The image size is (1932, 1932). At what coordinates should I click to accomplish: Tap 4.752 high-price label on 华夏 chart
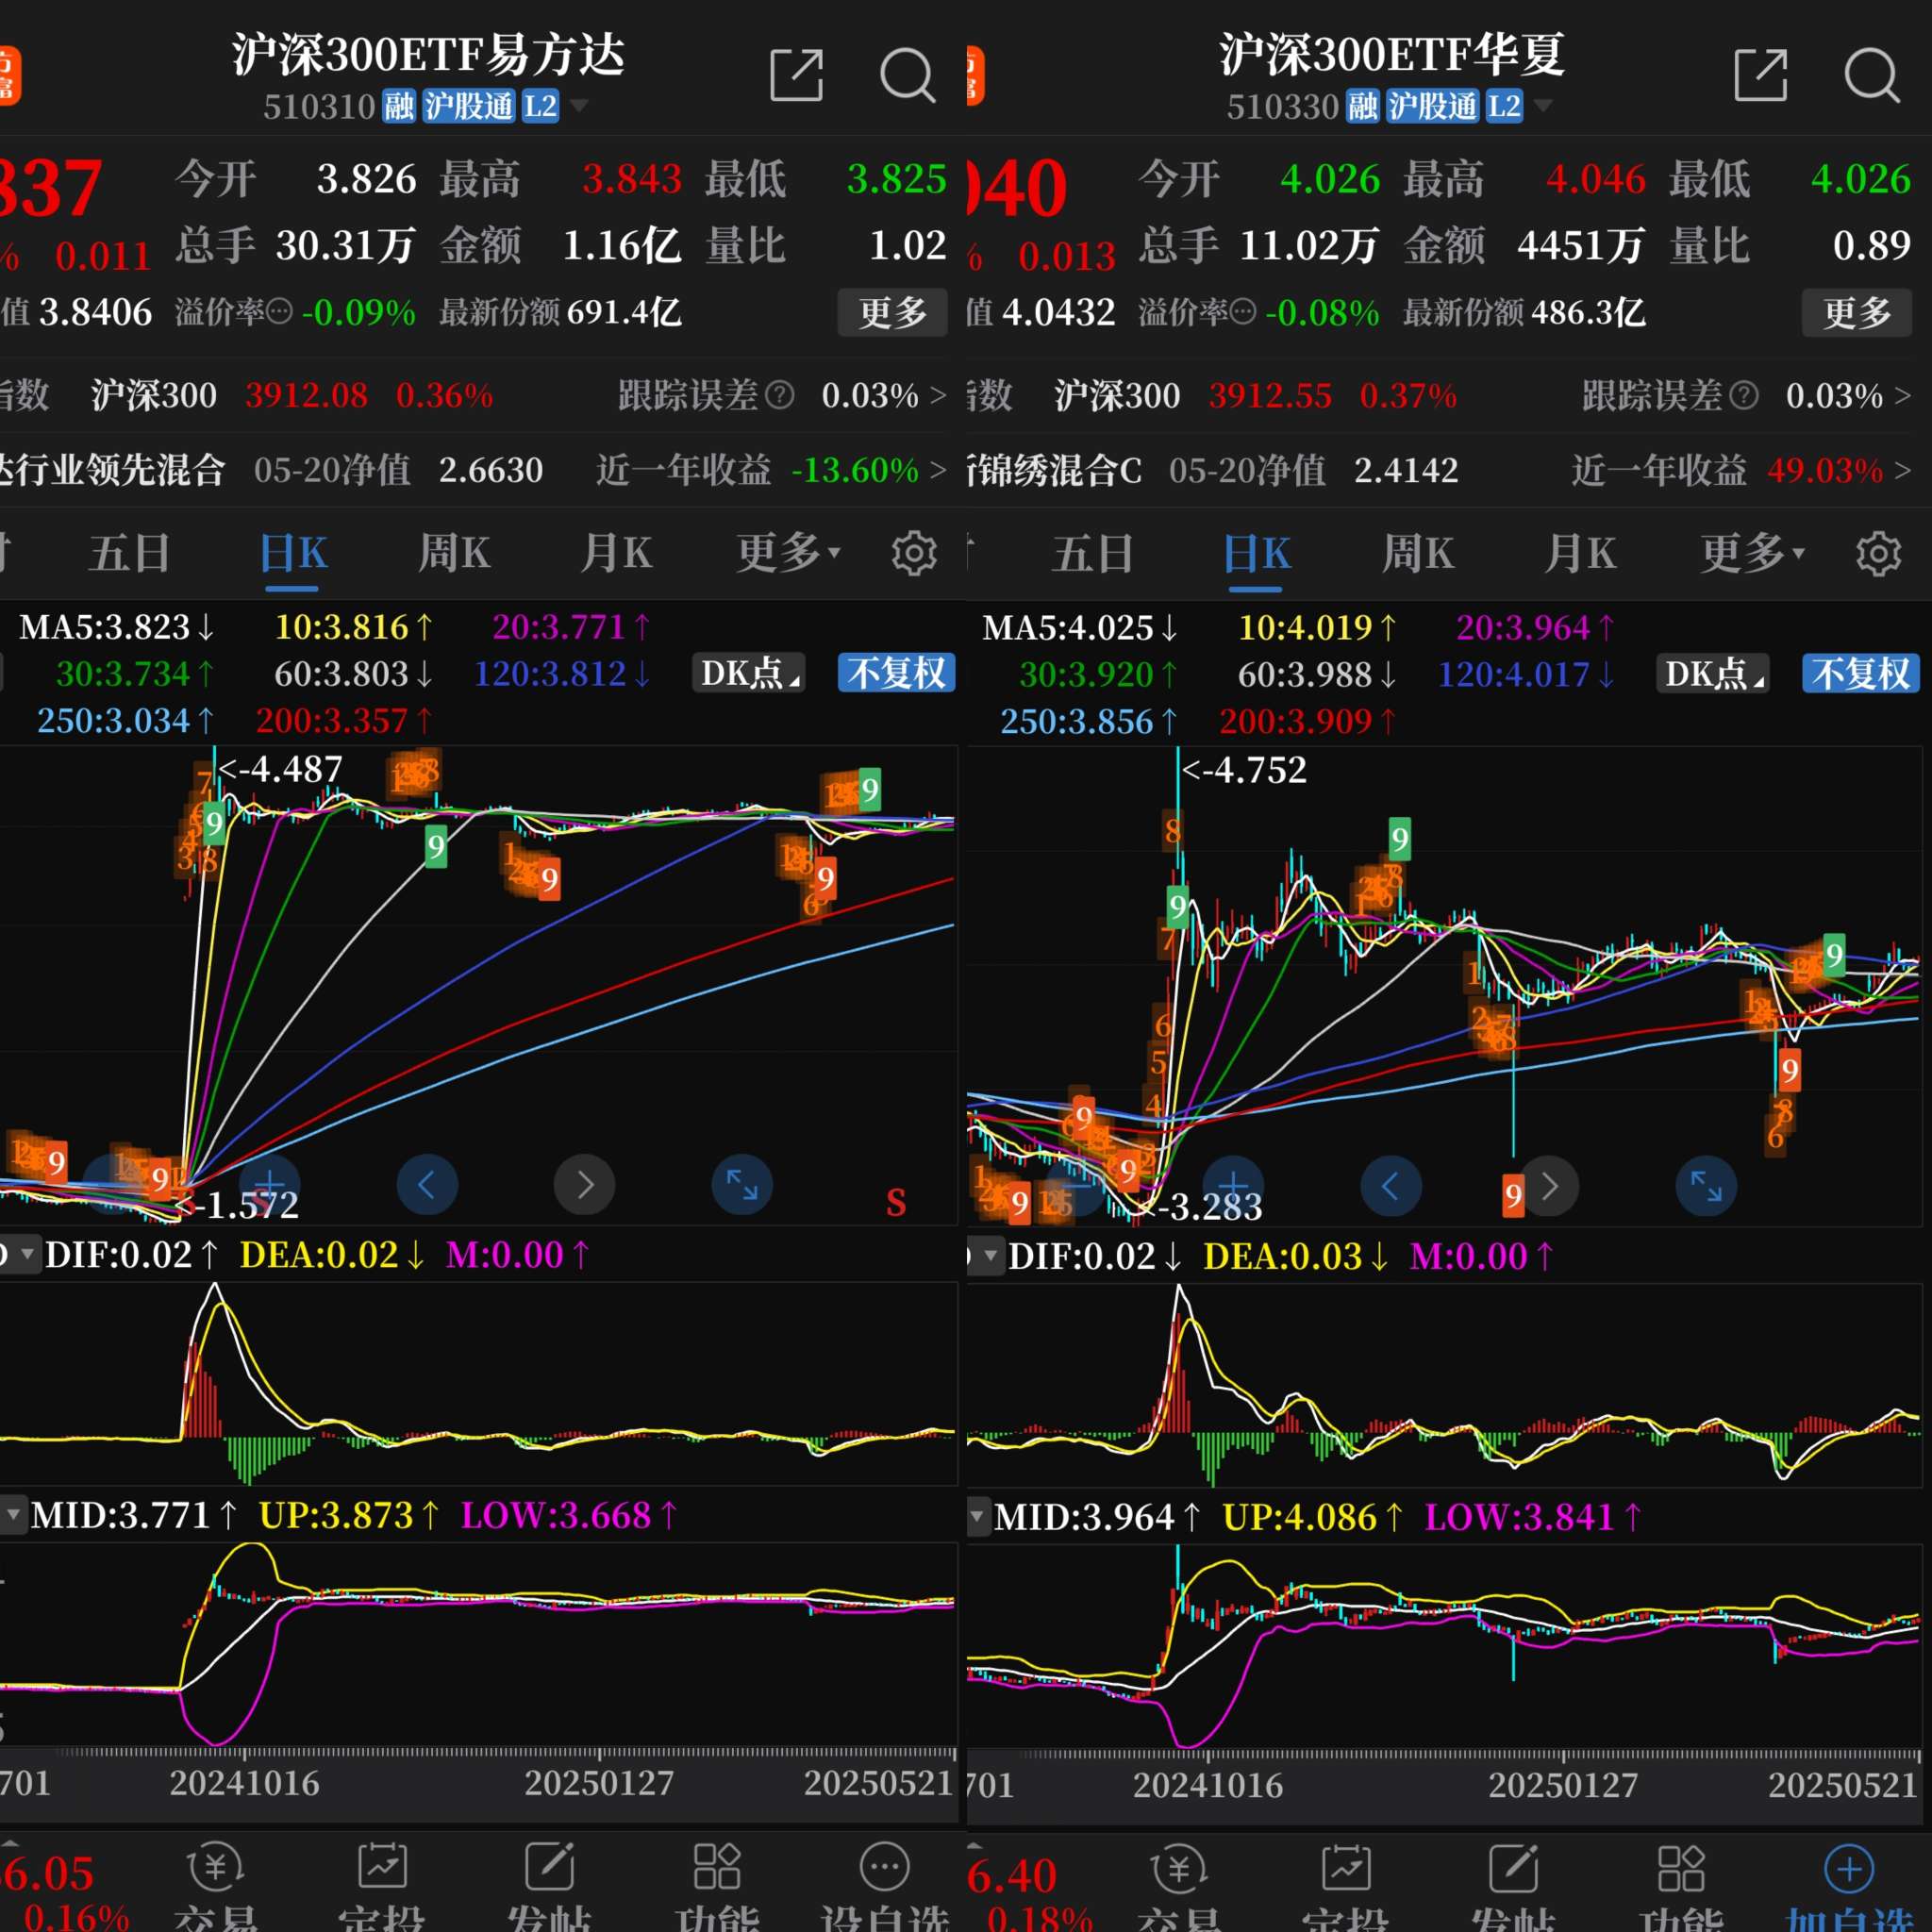(x=1244, y=770)
